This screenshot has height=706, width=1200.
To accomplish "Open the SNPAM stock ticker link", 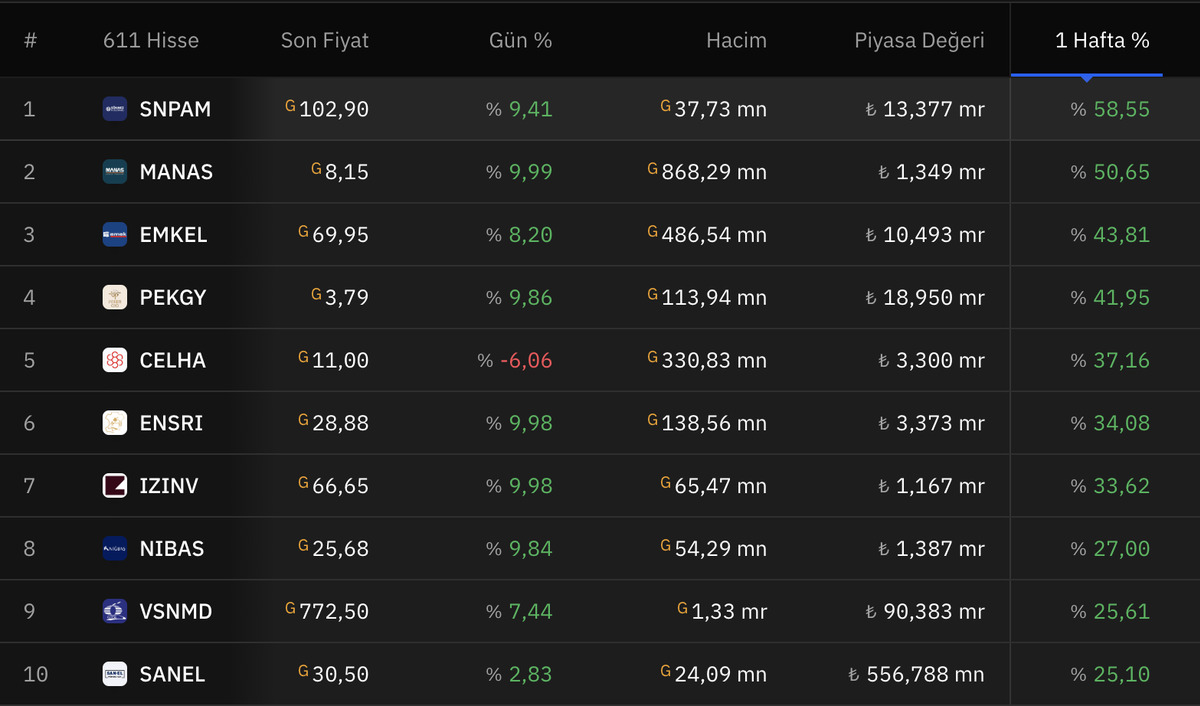I will pyautogui.click(x=175, y=109).
